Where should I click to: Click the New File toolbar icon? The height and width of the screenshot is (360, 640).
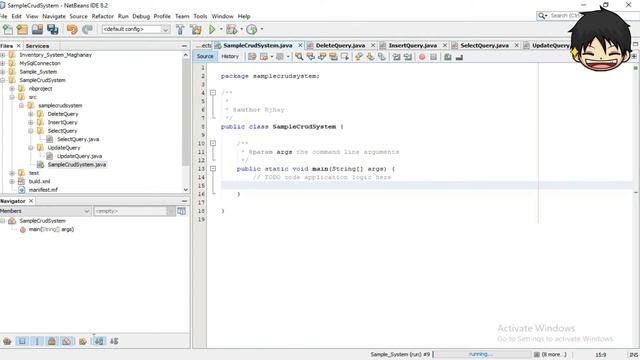8,29
